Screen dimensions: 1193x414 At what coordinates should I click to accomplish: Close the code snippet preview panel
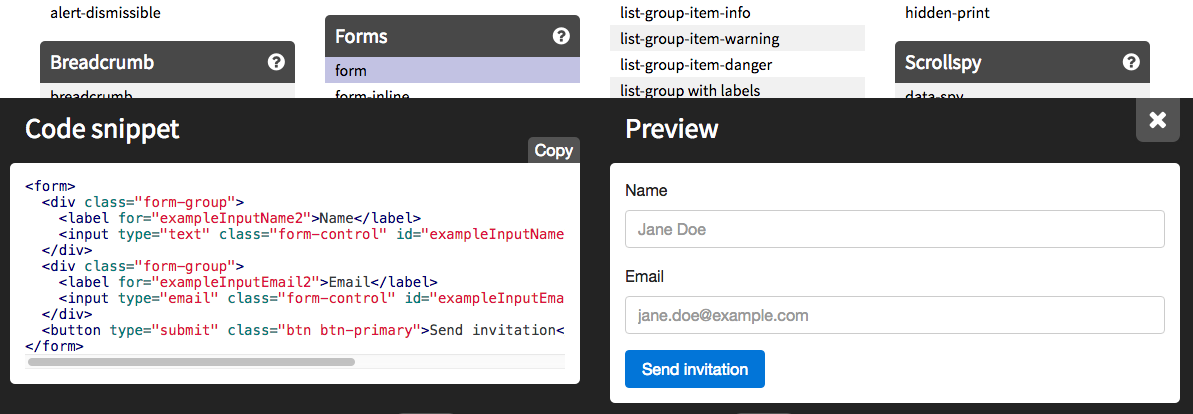click(x=1157, y=120)
